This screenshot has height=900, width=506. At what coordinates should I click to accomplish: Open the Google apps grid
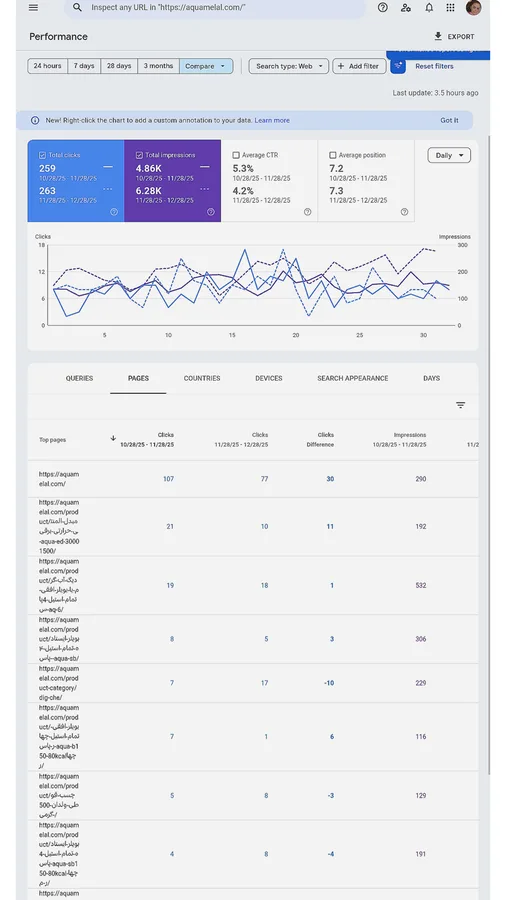(450, 7)
